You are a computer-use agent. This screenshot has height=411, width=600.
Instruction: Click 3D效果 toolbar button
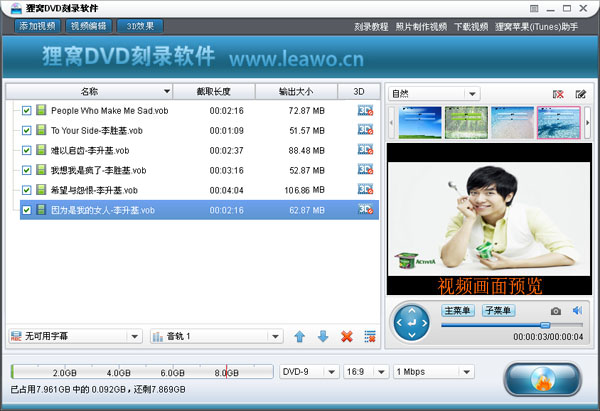click(x=140, y=26)
